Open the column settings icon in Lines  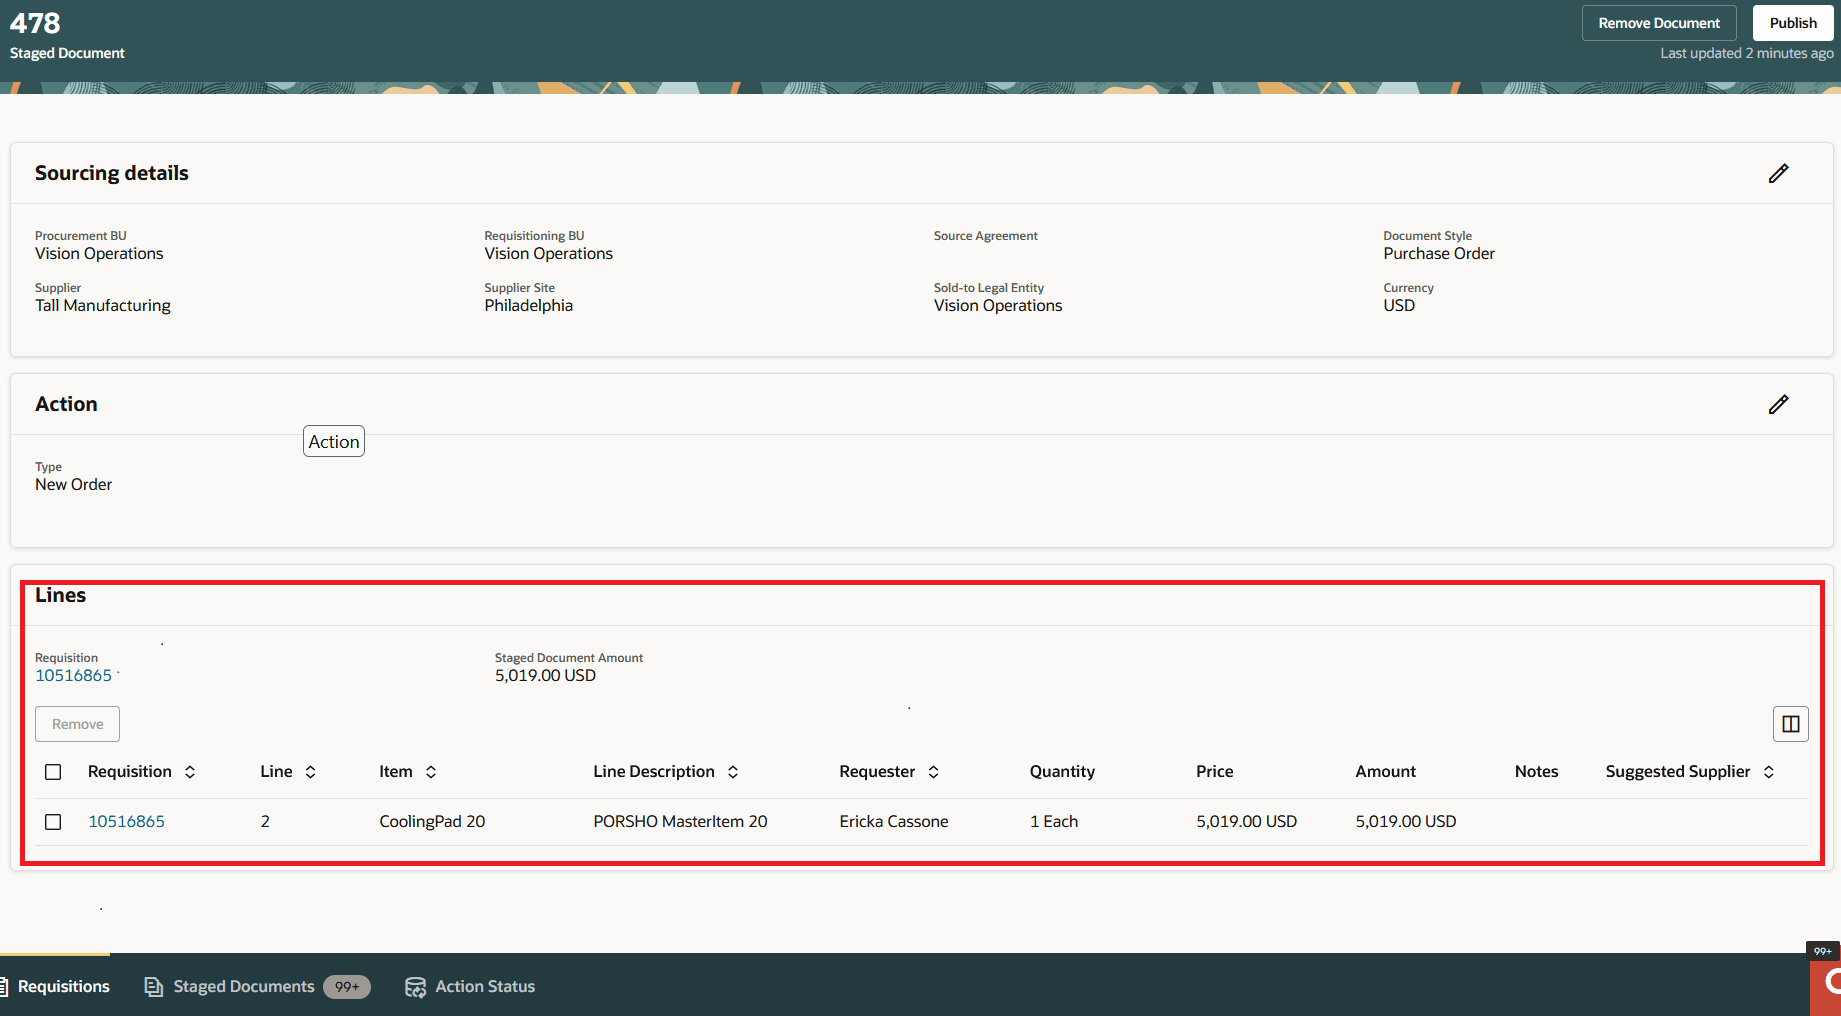1790,724
